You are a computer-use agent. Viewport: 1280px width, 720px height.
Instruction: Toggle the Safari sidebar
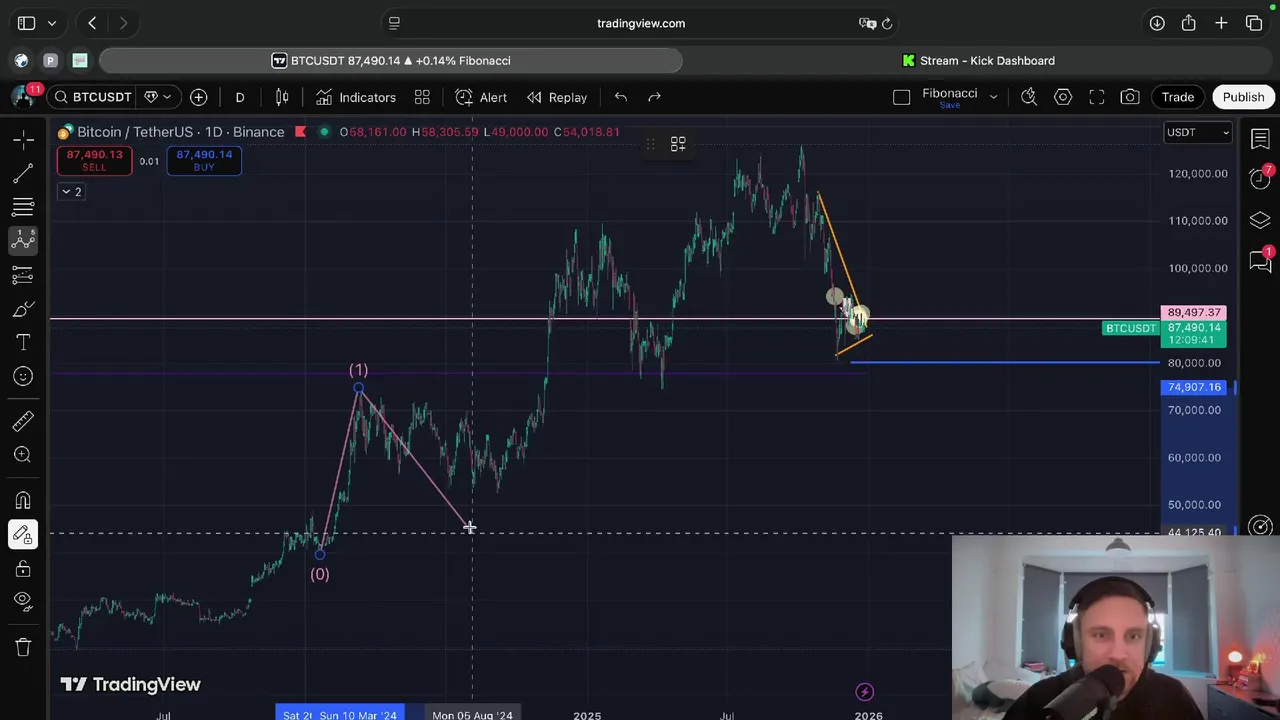(x=26, y=23)
